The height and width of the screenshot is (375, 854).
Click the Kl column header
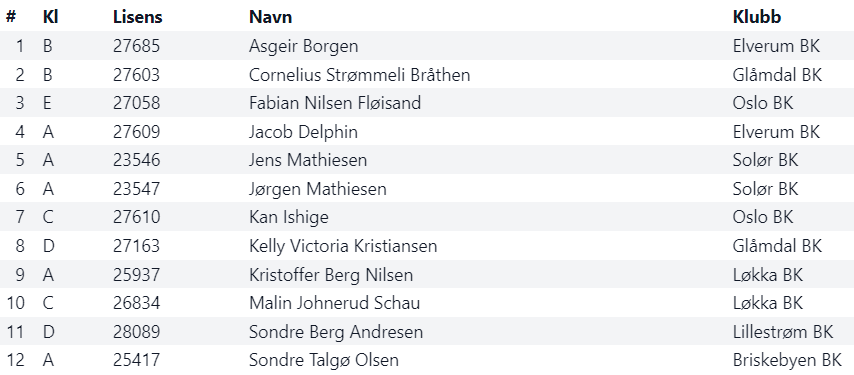point(51,17)
